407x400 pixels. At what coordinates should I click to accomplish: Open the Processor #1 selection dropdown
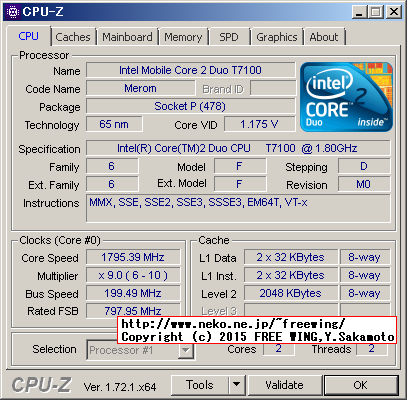(186, 350)
